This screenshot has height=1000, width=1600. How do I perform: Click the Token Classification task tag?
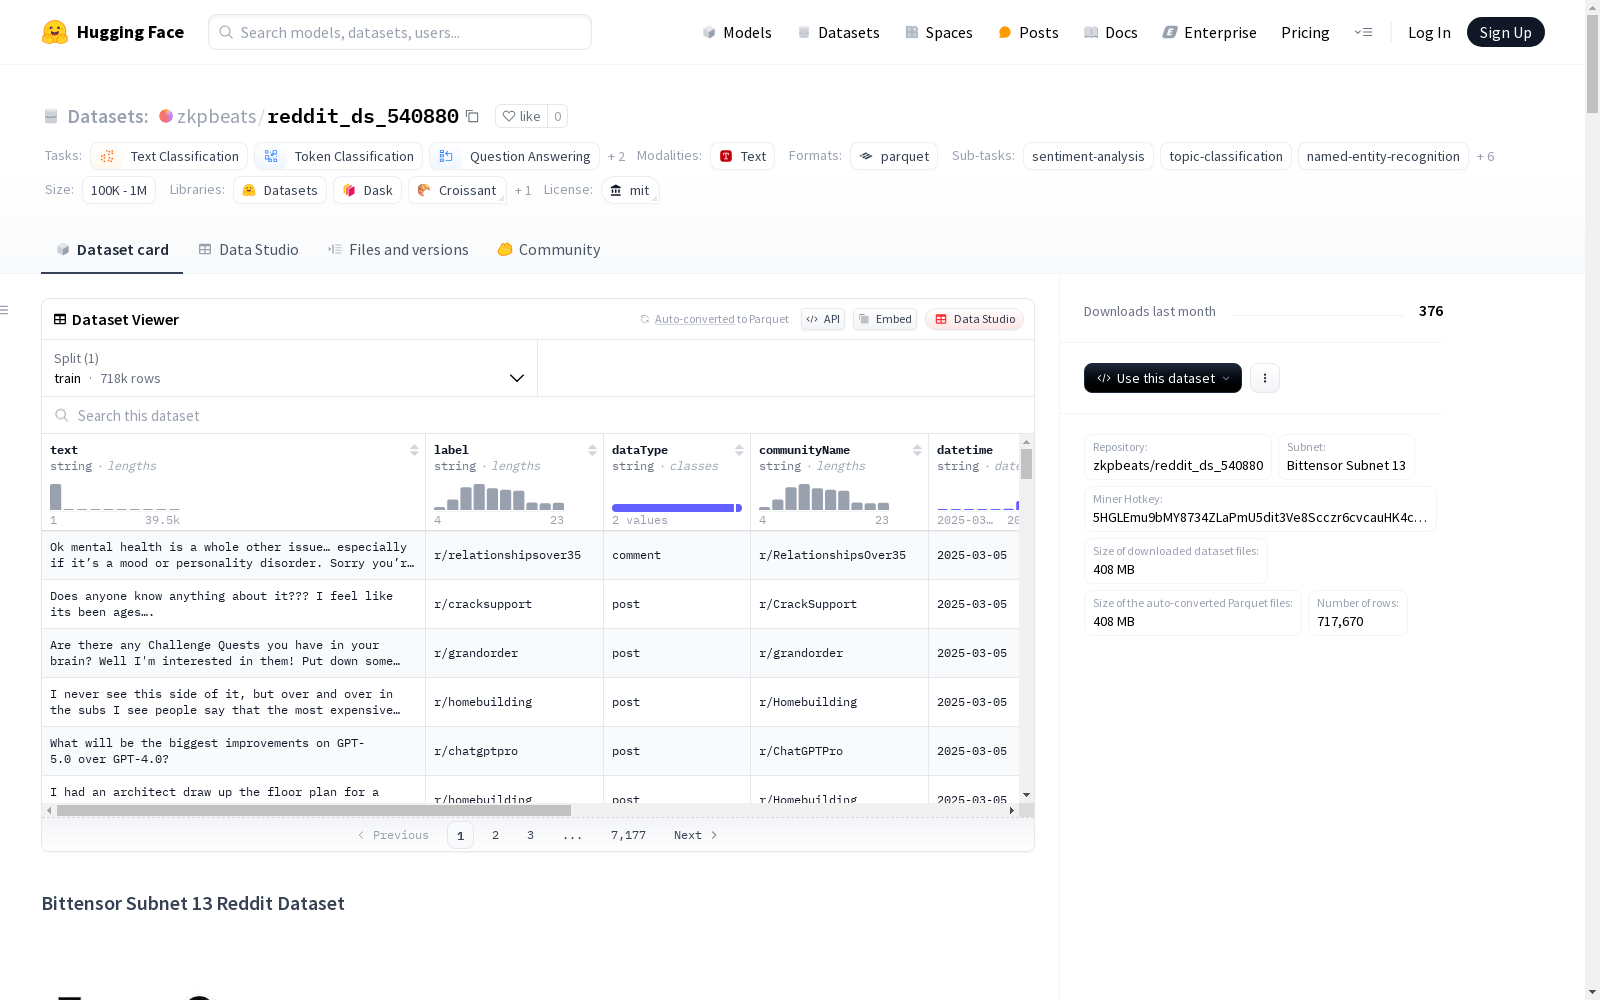click(338, 156)
